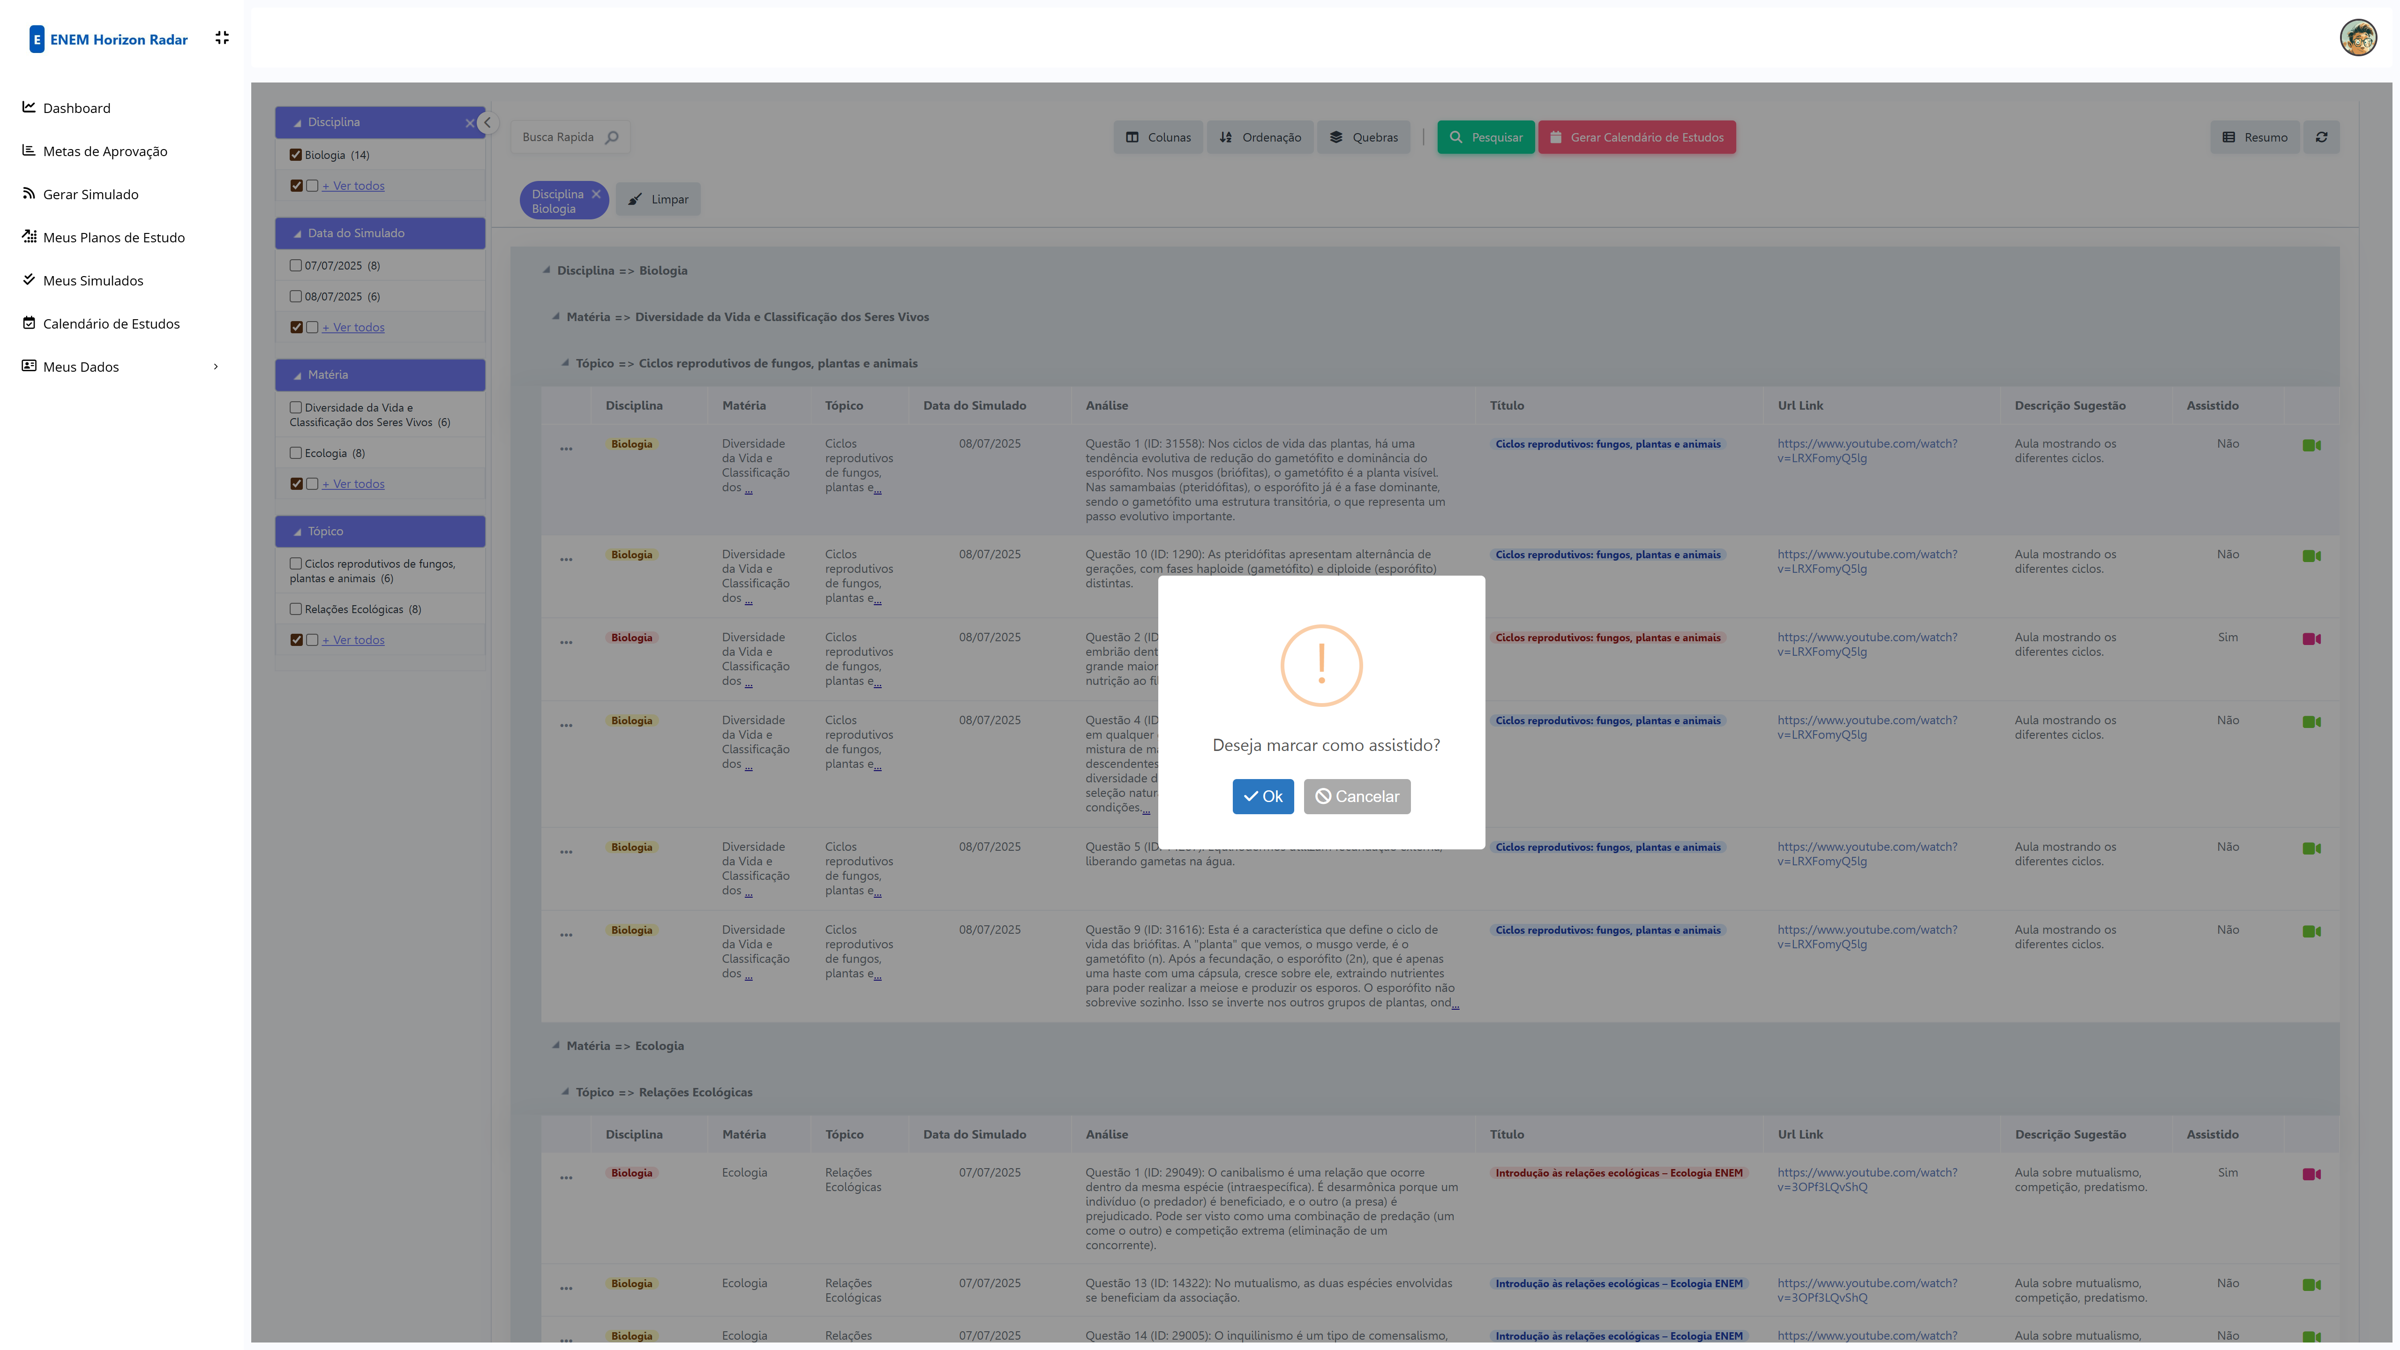Click green video icon for Questão 13 row
Screen dimensions: 2400x1350
2312,1285
